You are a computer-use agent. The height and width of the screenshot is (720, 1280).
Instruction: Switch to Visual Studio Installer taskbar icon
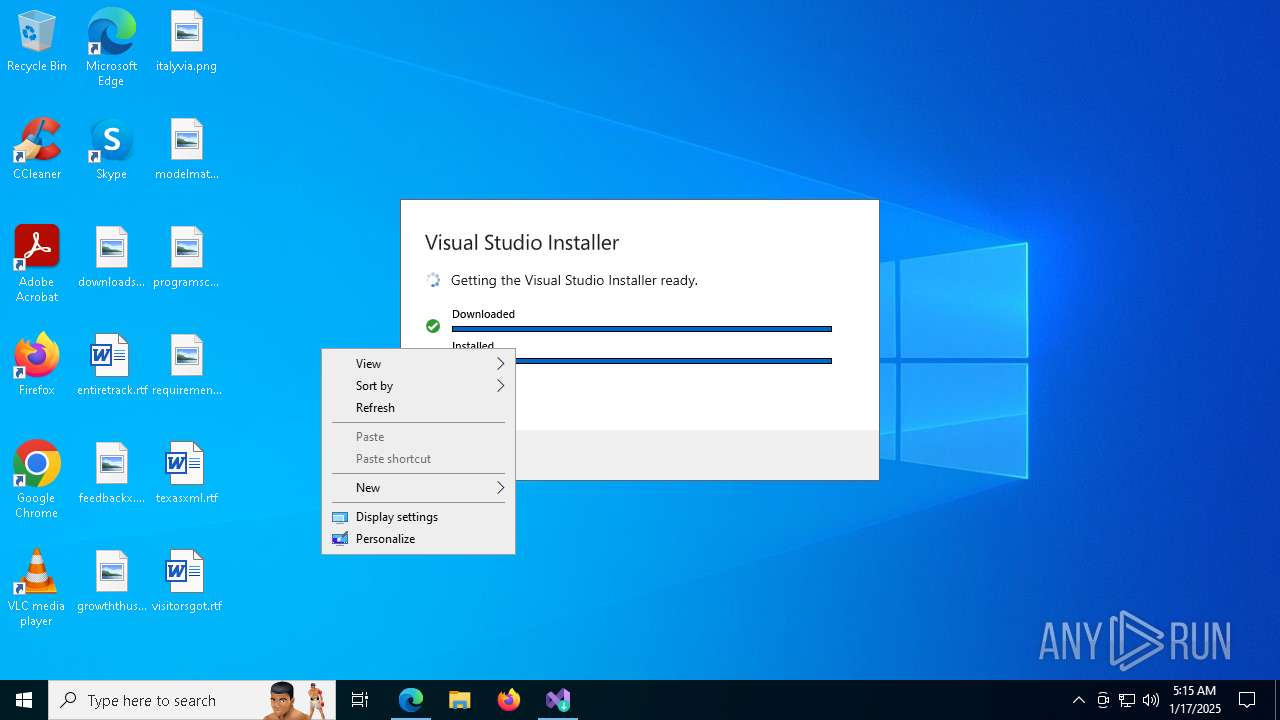pyautogui.click(x=558, y=700)
